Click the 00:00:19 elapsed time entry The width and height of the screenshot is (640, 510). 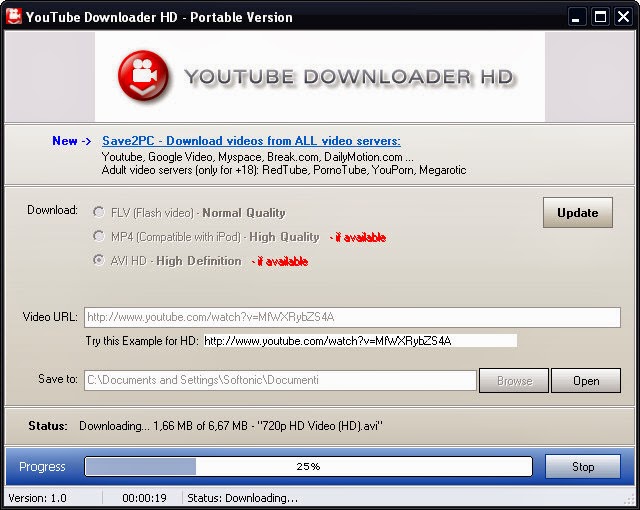tap(144, 498)
